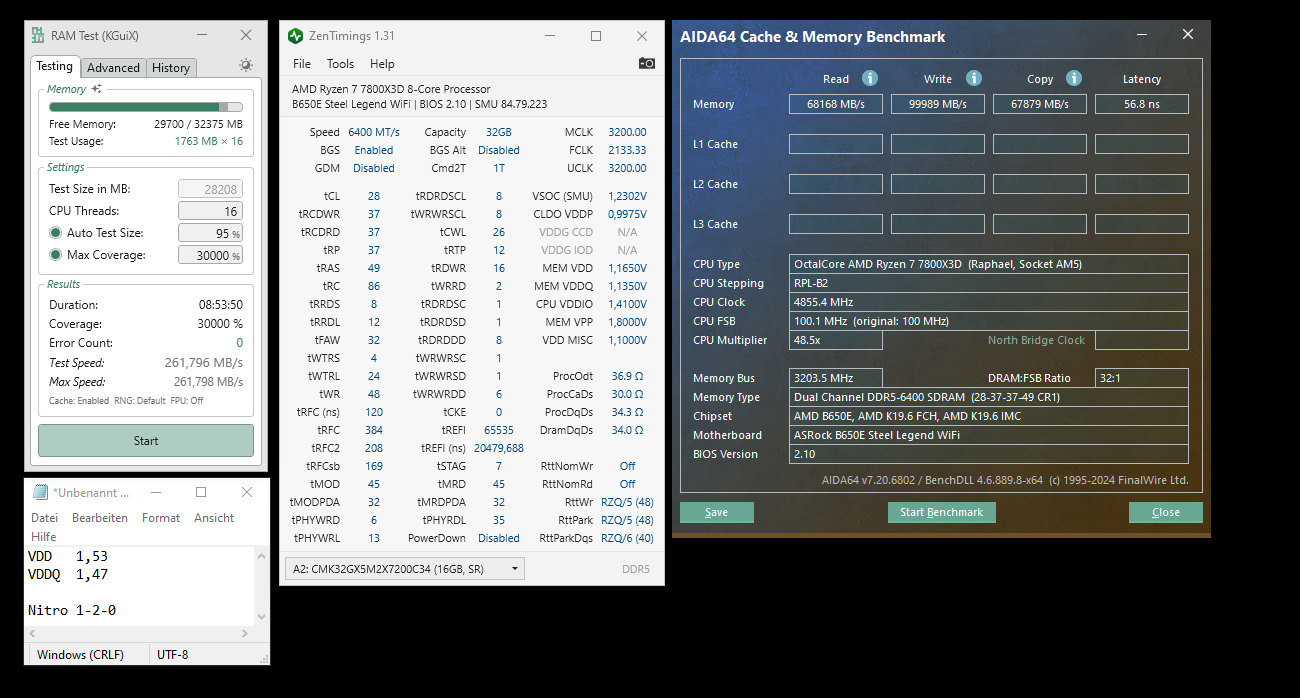The image size is (1300, 698).
Task: Select the Max Coverage radio option
Action: (x=56, y=255)
